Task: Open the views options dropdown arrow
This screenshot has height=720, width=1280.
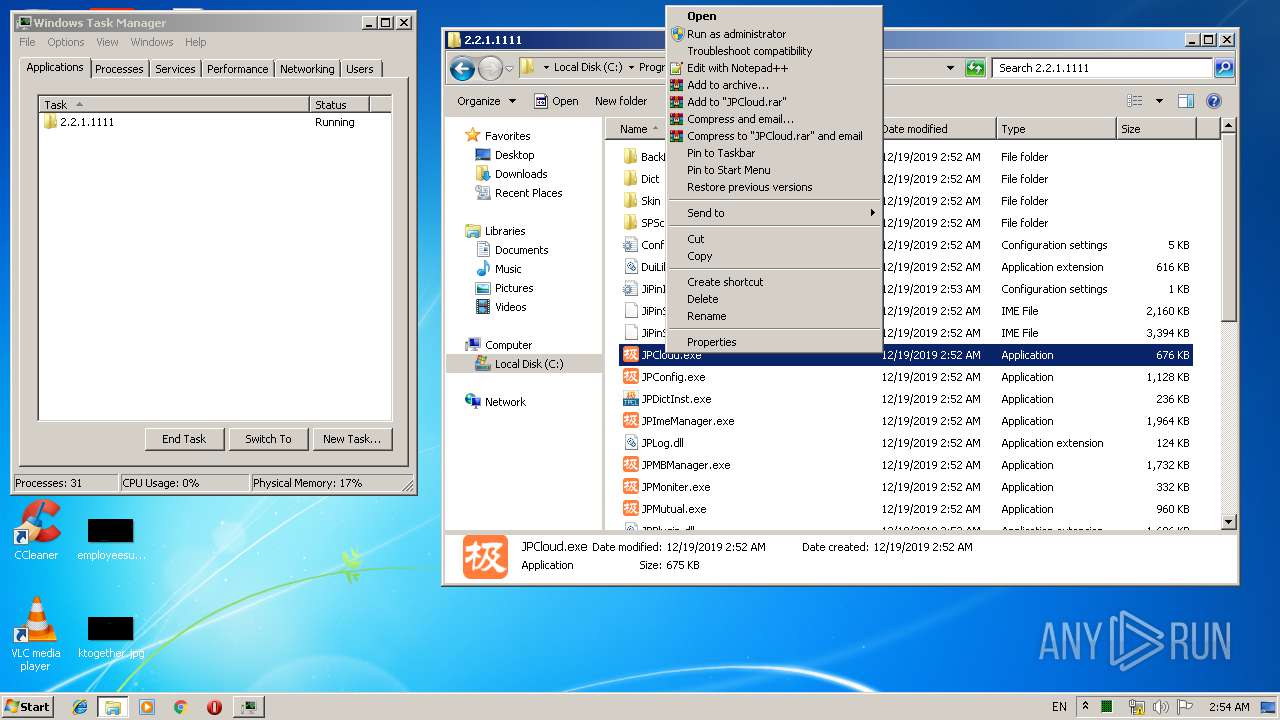Action: coord(1159,101)
